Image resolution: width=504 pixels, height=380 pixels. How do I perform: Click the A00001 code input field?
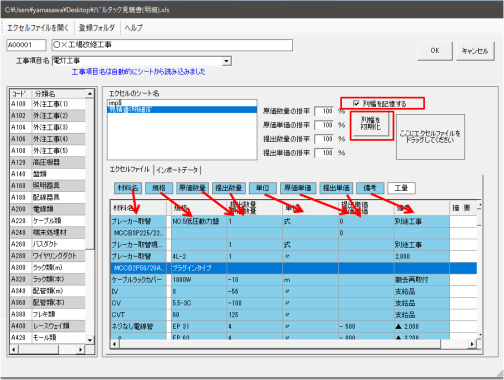[26, 45]
